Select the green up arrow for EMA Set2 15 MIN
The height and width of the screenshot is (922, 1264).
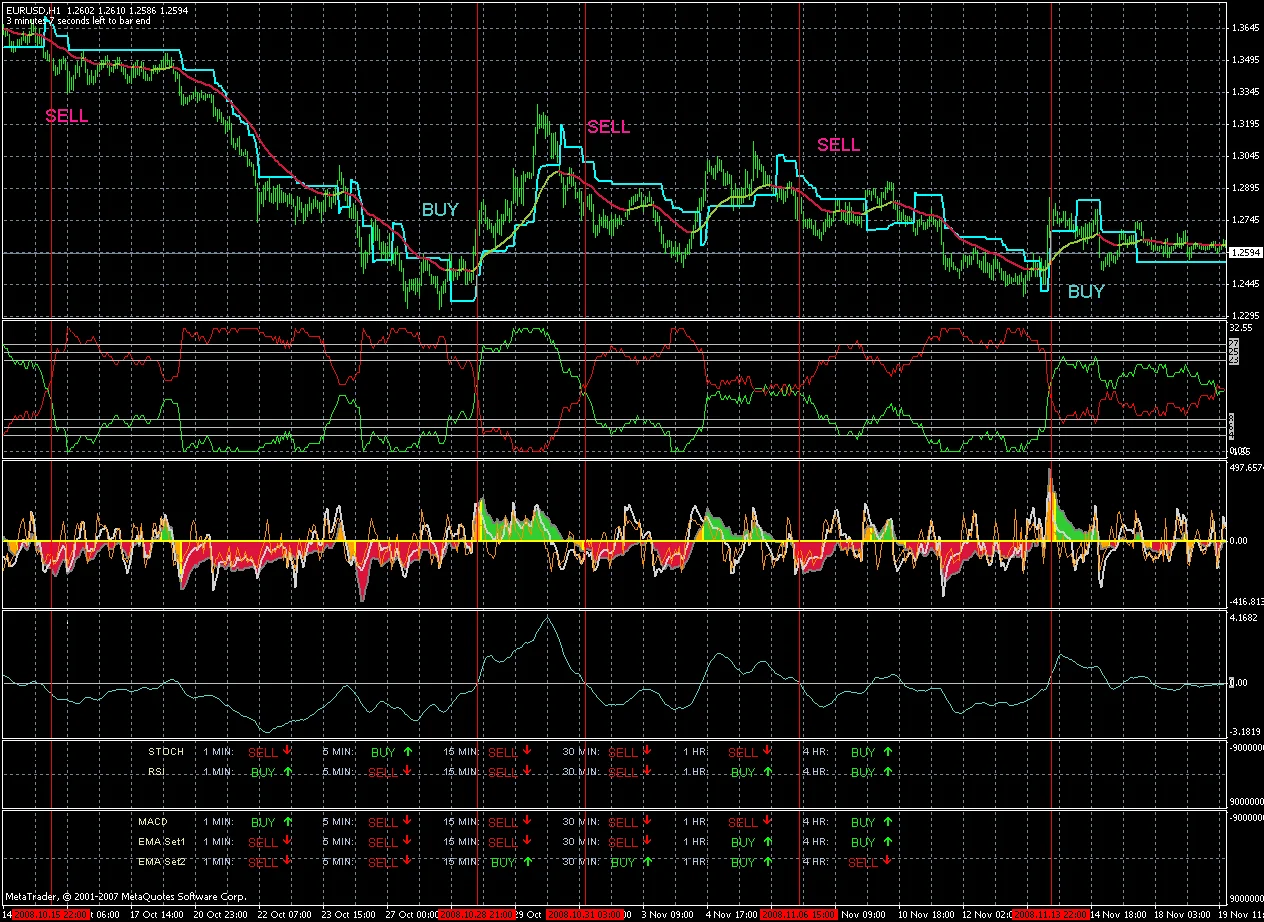(x=527, y=861)
